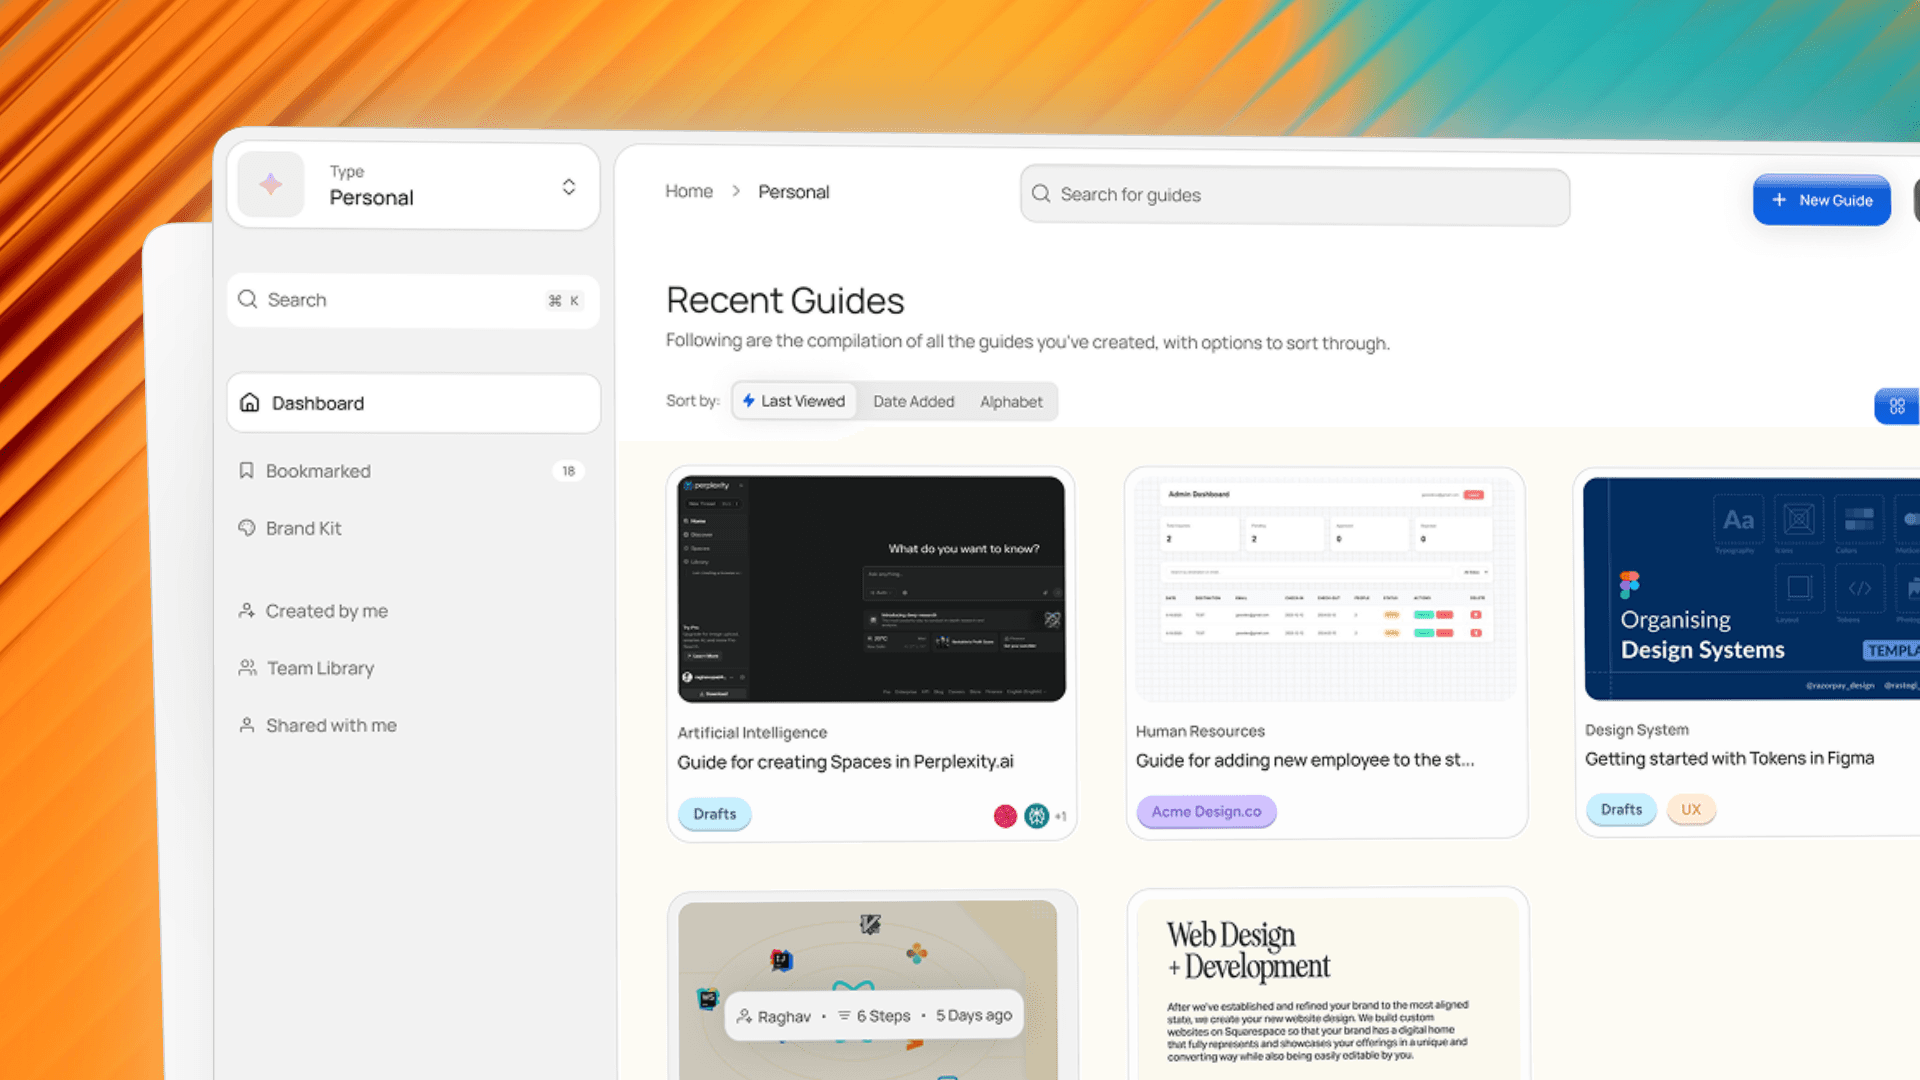Screen dimensions: 1920x1080
Task: Open Created by me section
Action: point(326,611)
